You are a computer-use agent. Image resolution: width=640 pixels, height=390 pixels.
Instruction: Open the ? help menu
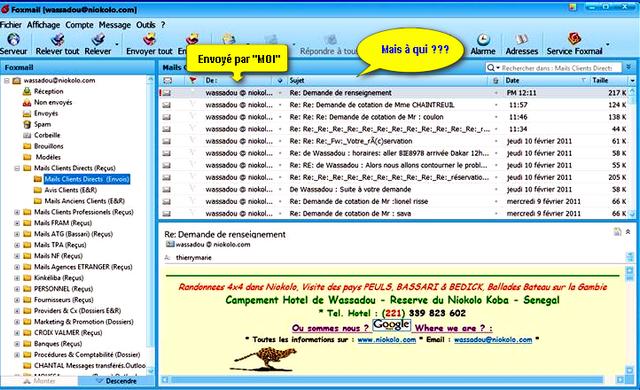pos(163,25)
